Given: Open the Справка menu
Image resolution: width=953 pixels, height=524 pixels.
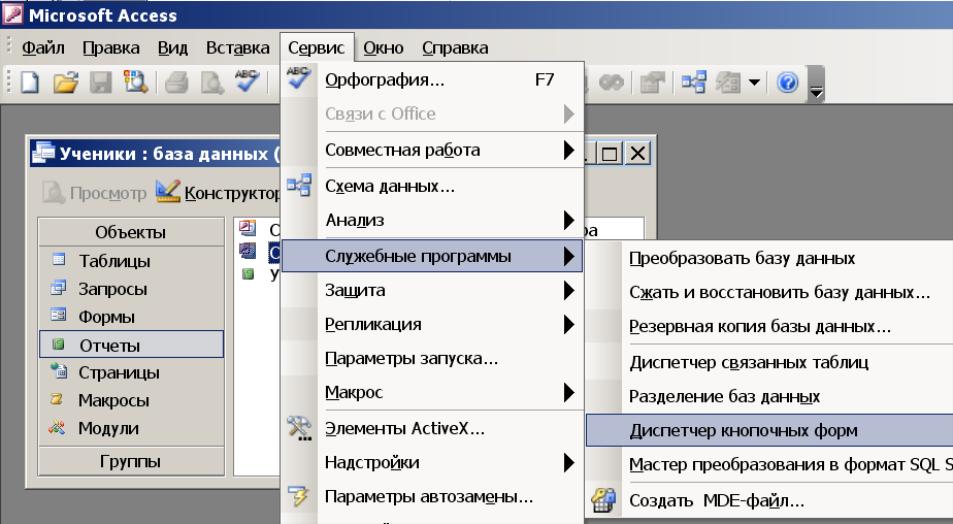Looking at the screenshot, I should (455, 47).
